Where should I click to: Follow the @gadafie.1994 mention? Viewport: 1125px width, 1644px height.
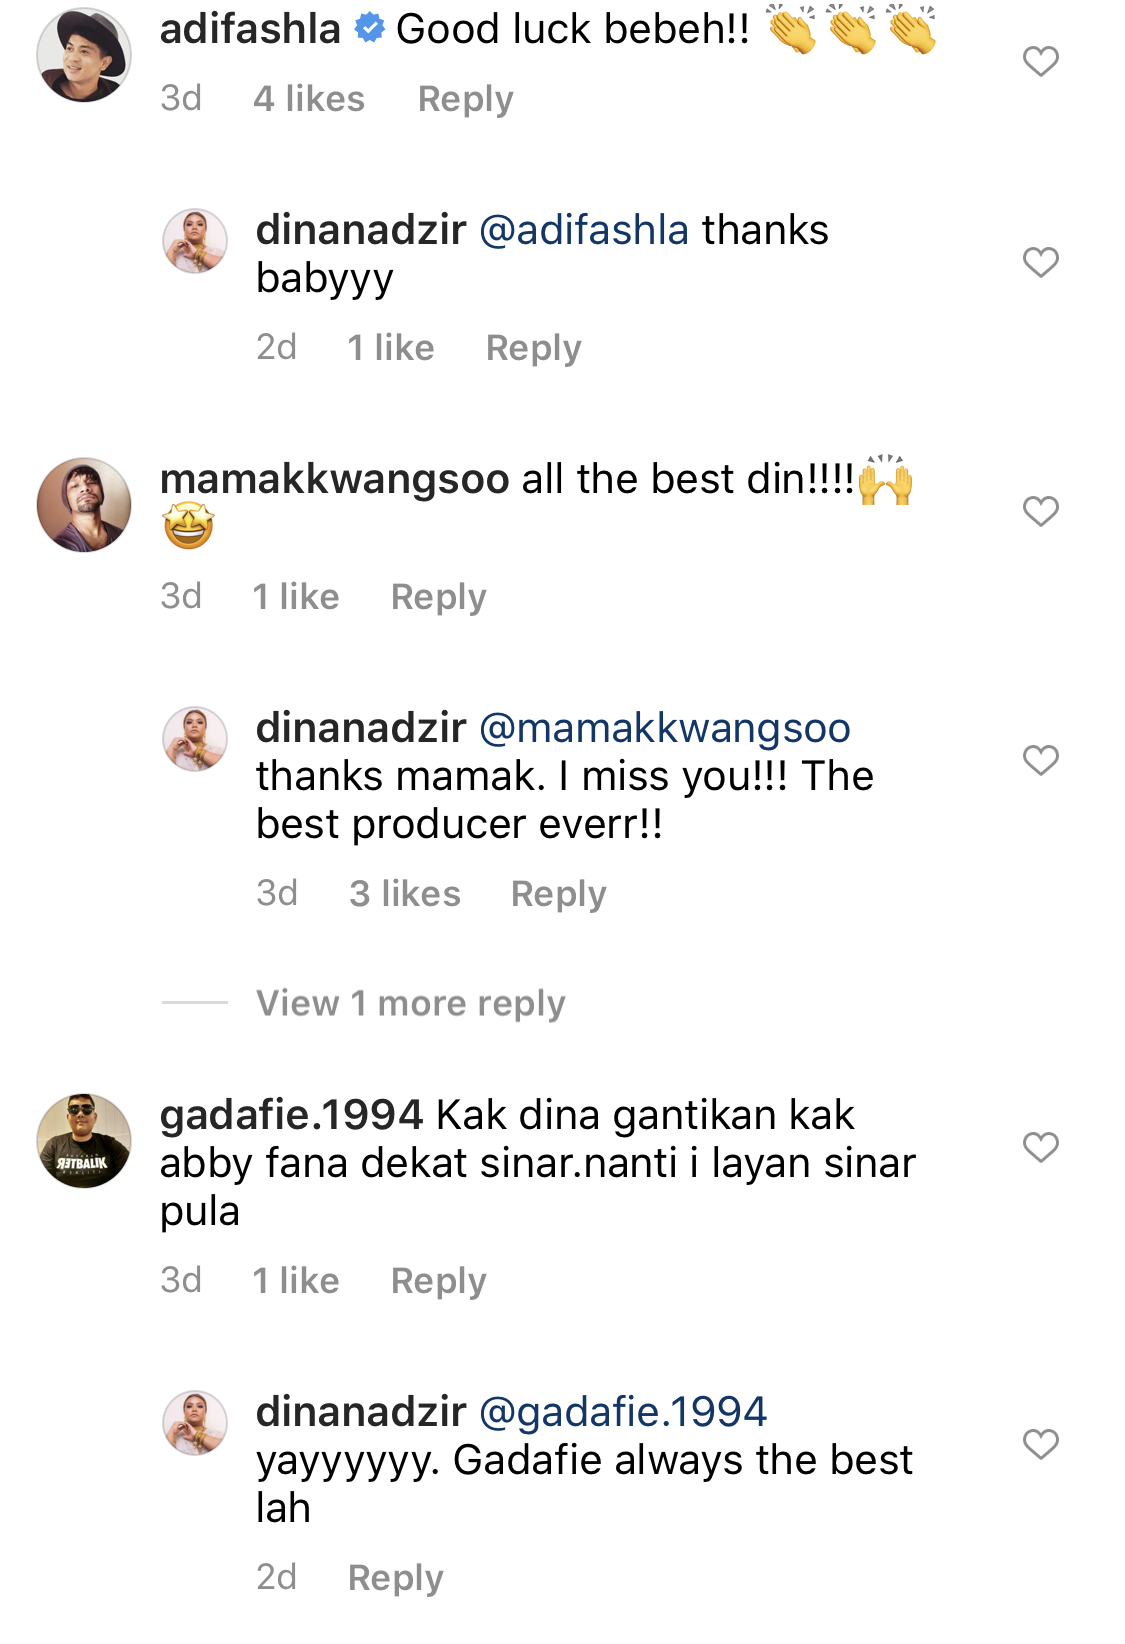[622, 1413]
